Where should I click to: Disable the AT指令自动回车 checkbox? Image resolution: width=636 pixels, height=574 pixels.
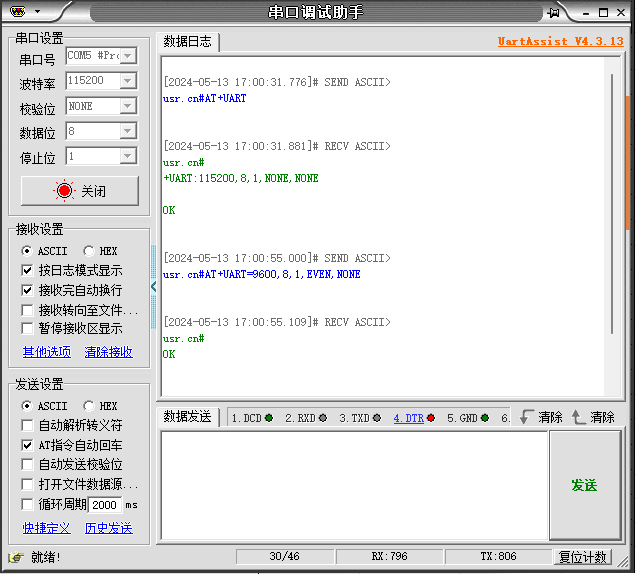coord(28,445)
